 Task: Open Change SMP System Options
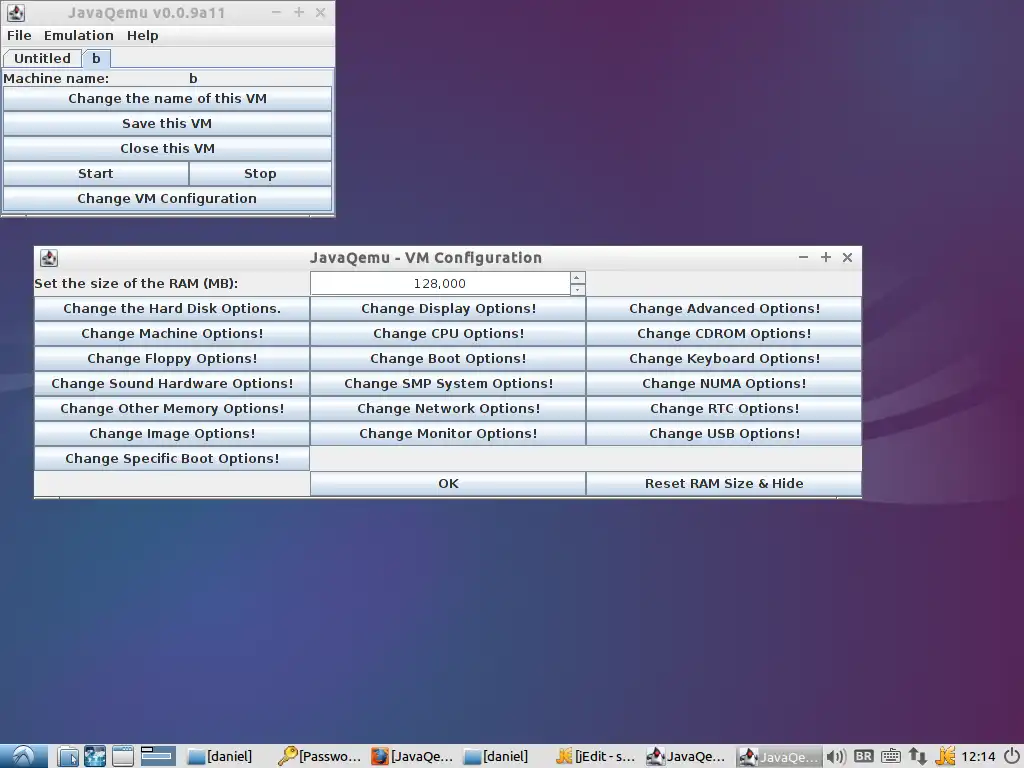[448, 383]
